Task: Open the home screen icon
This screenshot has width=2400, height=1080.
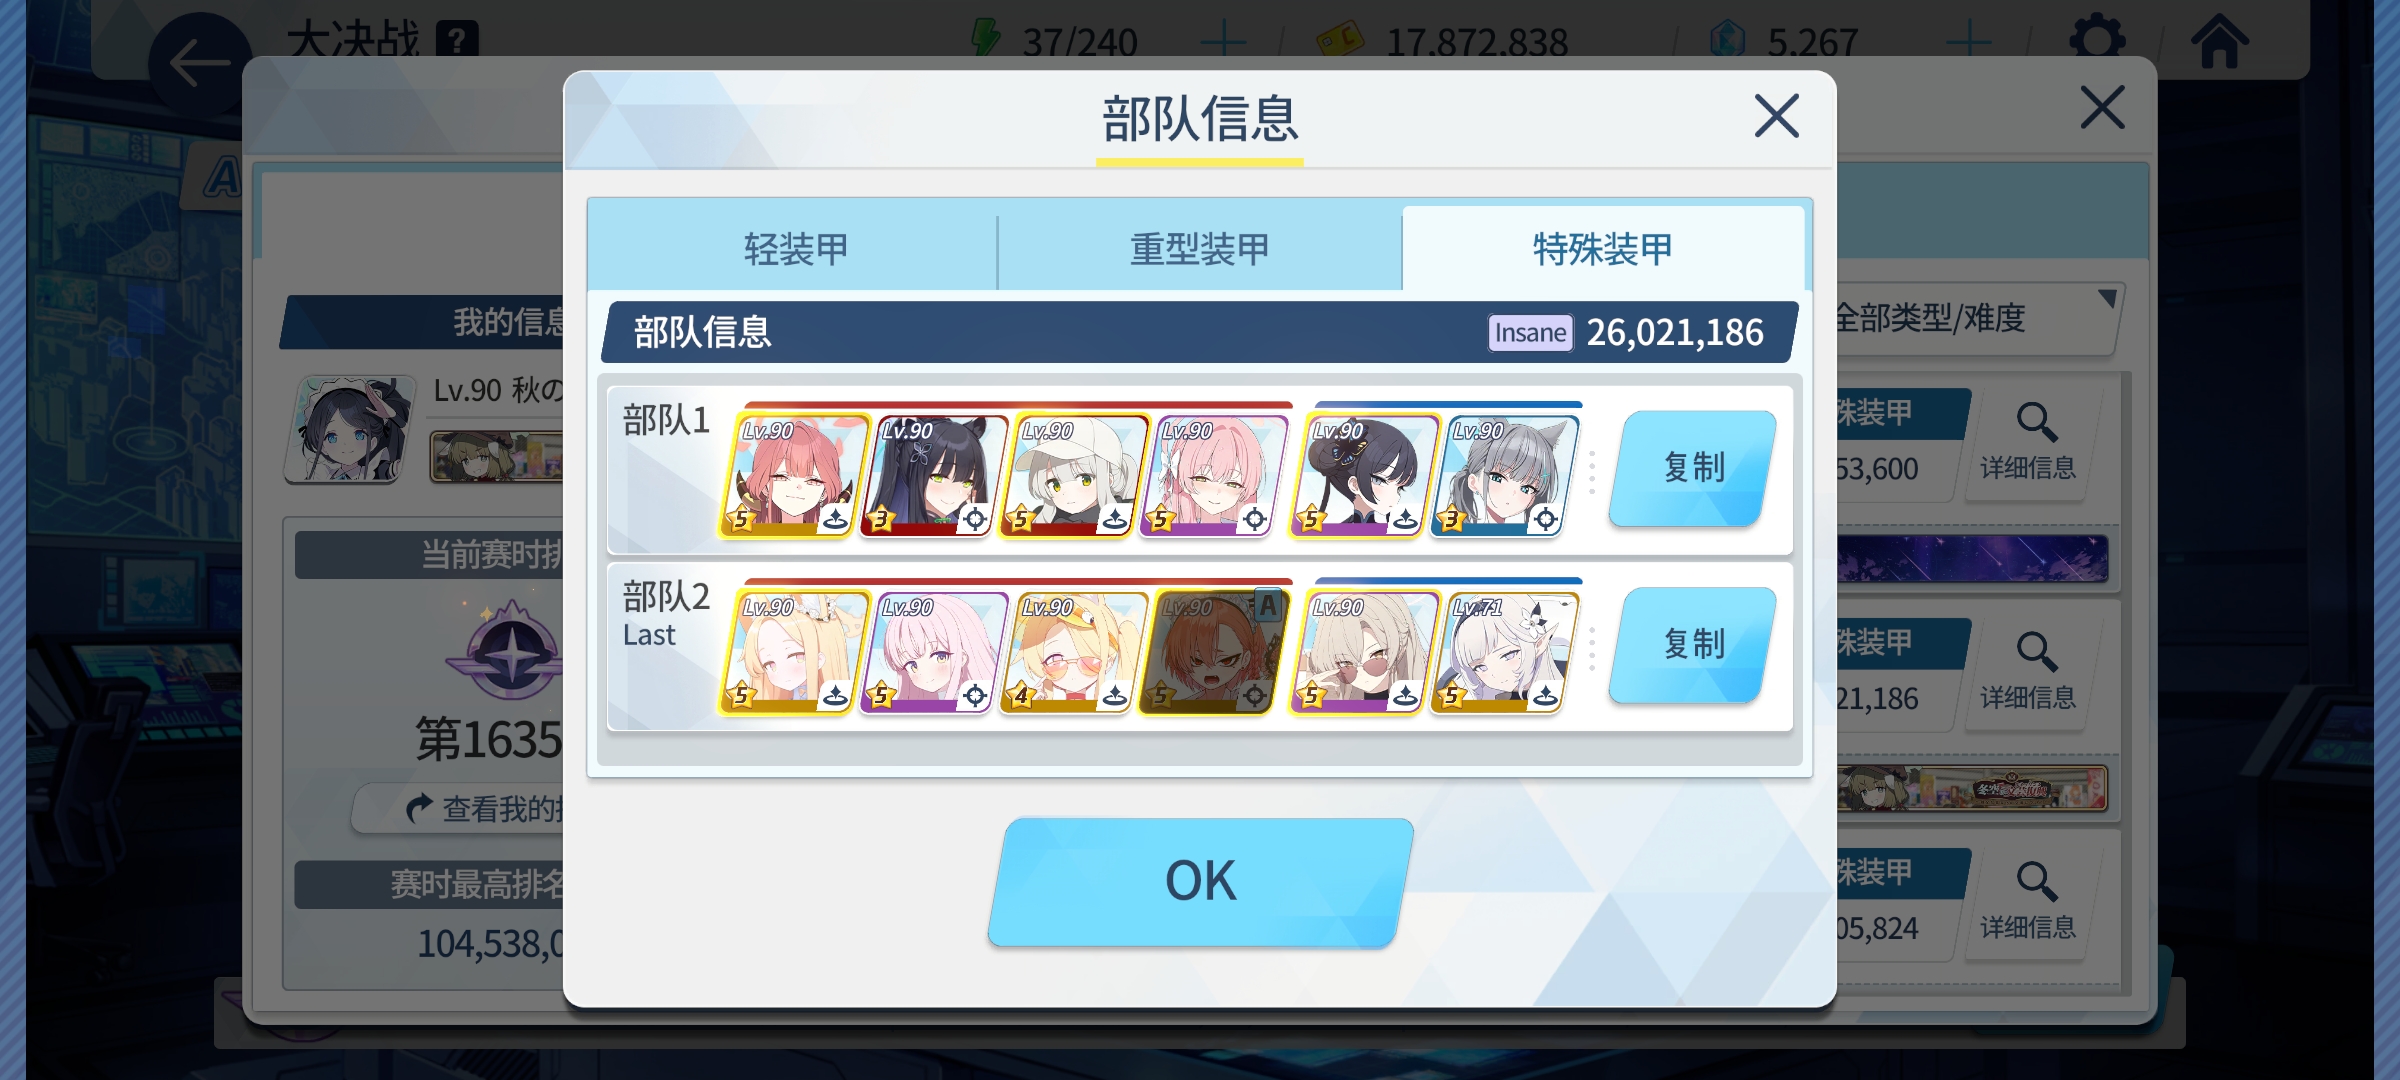Action: 2219,41
